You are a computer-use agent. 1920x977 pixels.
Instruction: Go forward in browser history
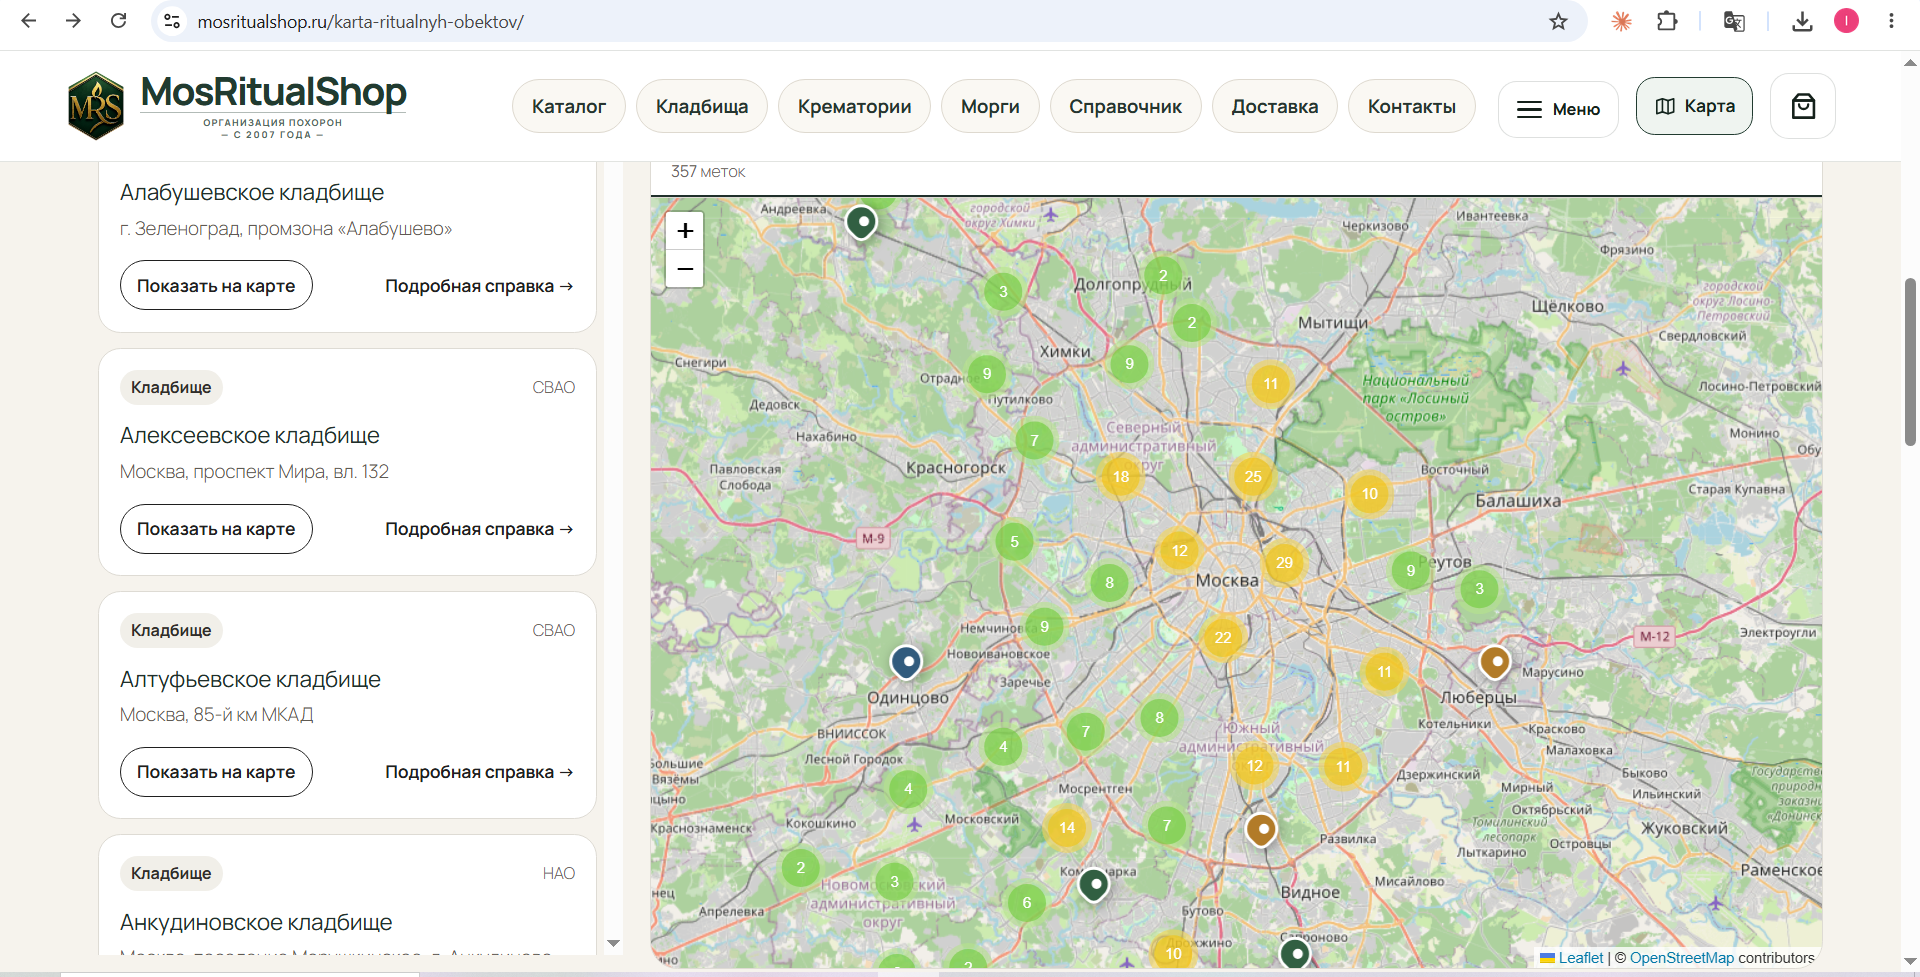73,21
